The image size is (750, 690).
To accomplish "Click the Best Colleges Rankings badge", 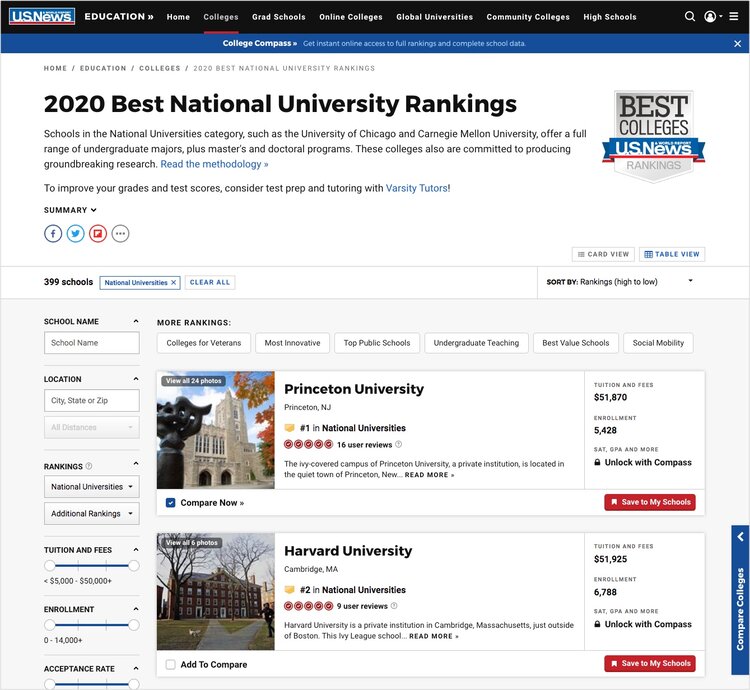I will (x=653, y=137).
